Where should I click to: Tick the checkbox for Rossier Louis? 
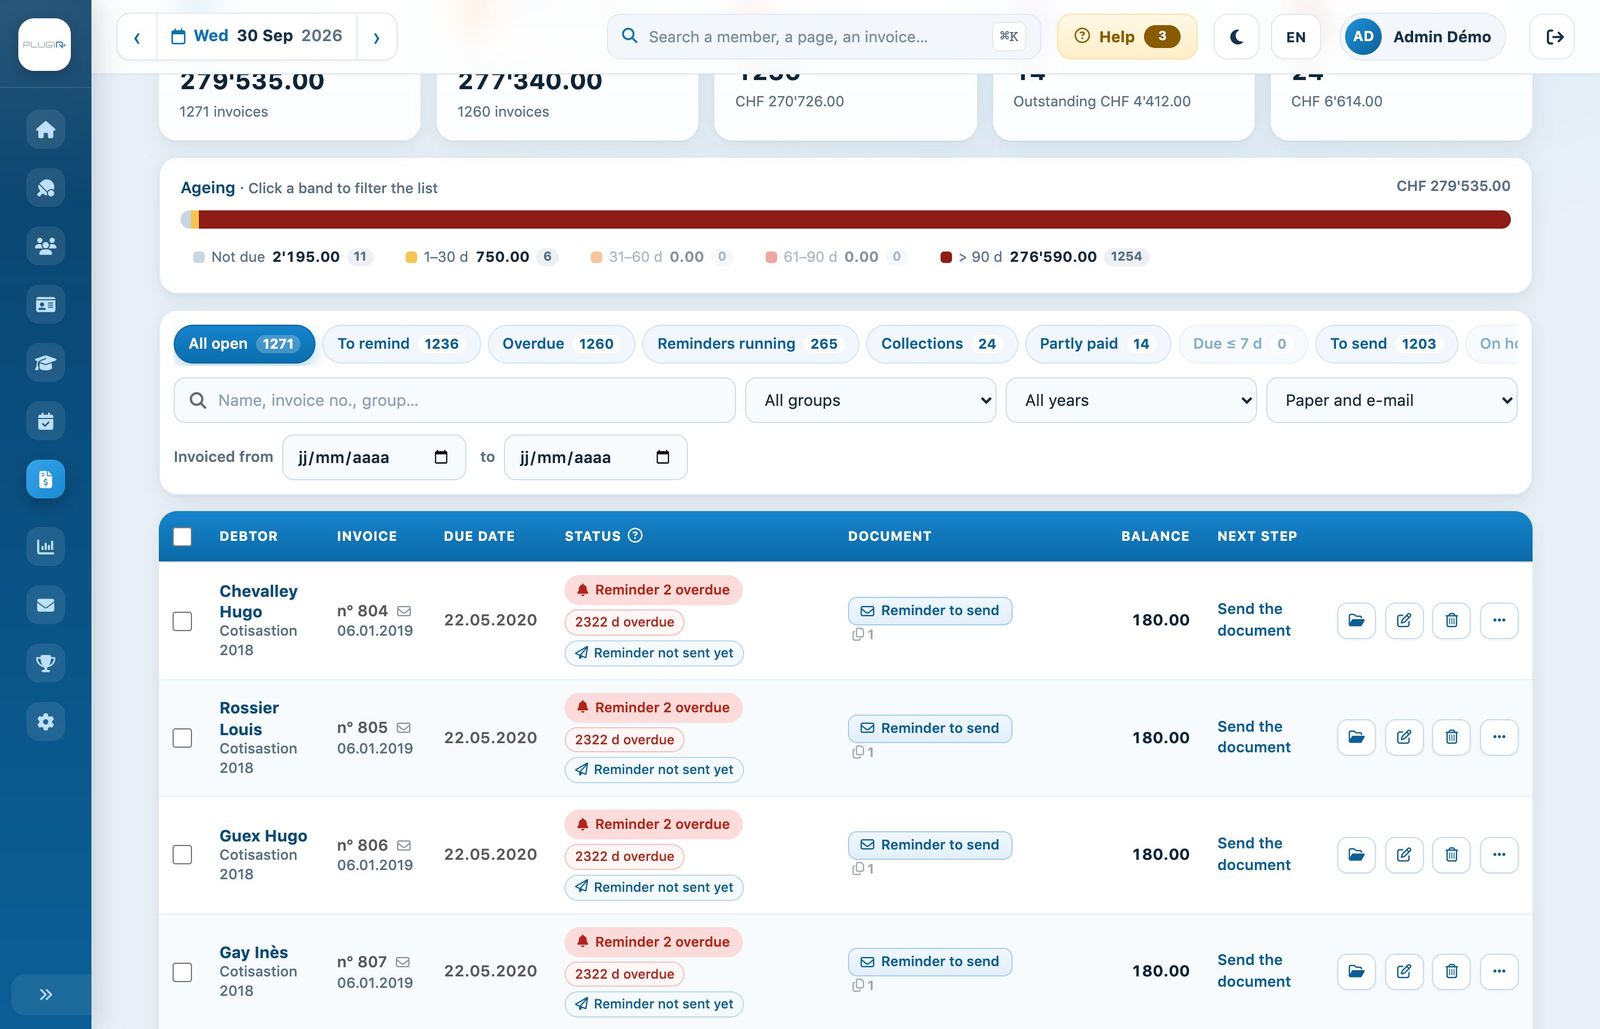[x=182, y=738]
